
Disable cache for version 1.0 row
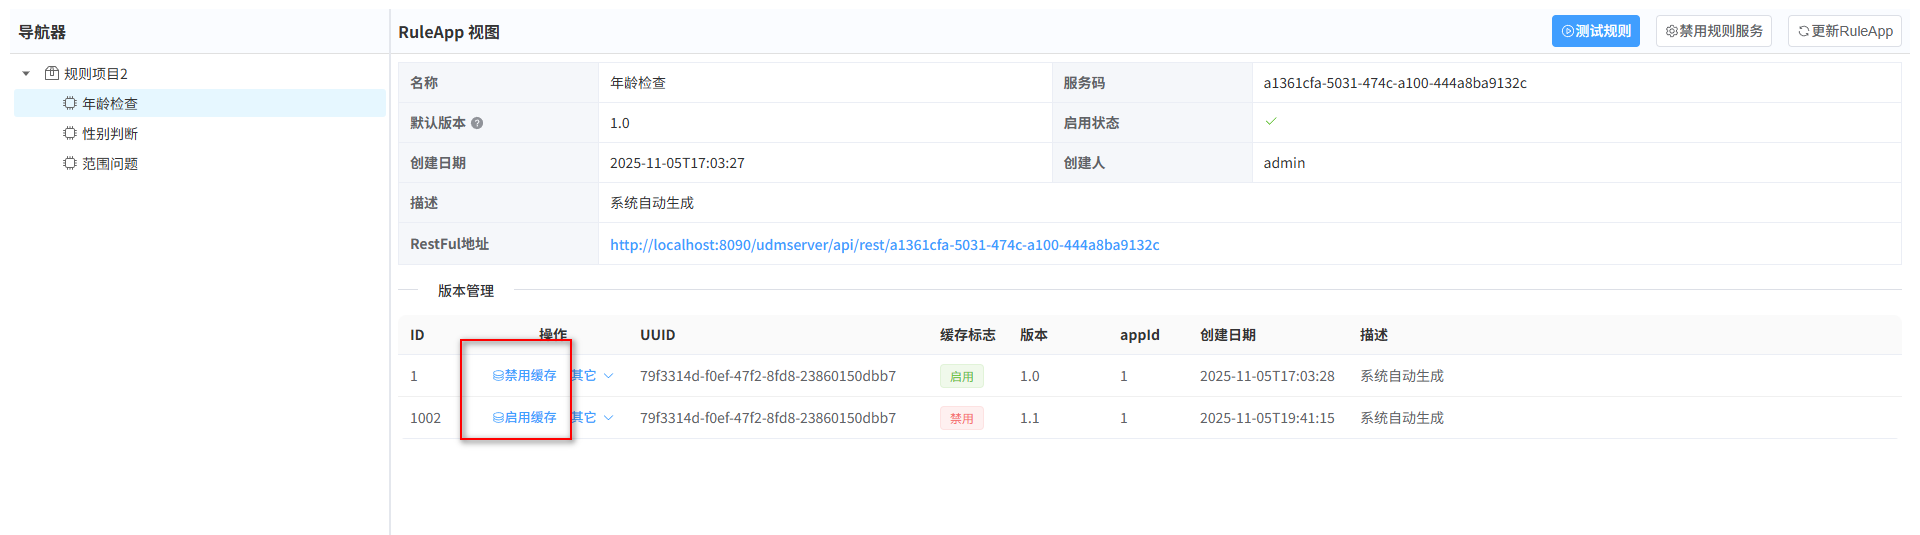click(x=524, y=376)
